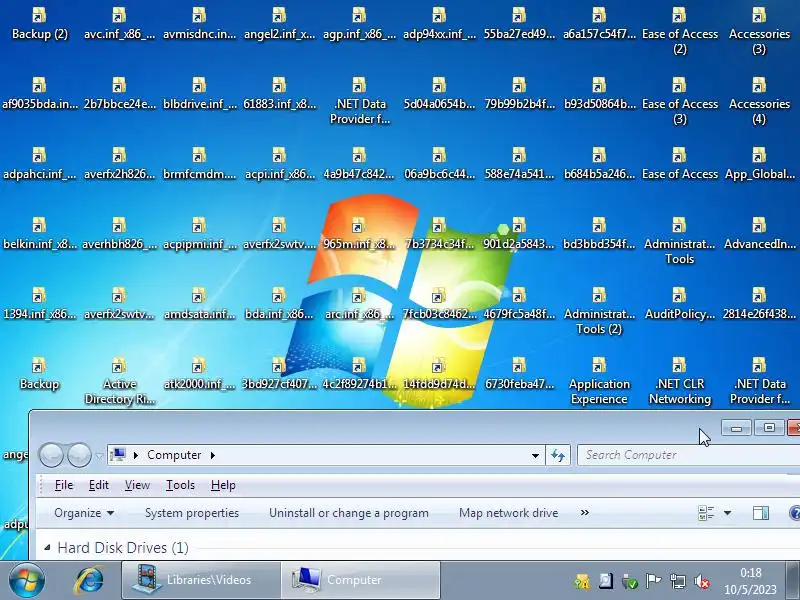Select the 2814e26f438... desktop icon

point(759,304)
